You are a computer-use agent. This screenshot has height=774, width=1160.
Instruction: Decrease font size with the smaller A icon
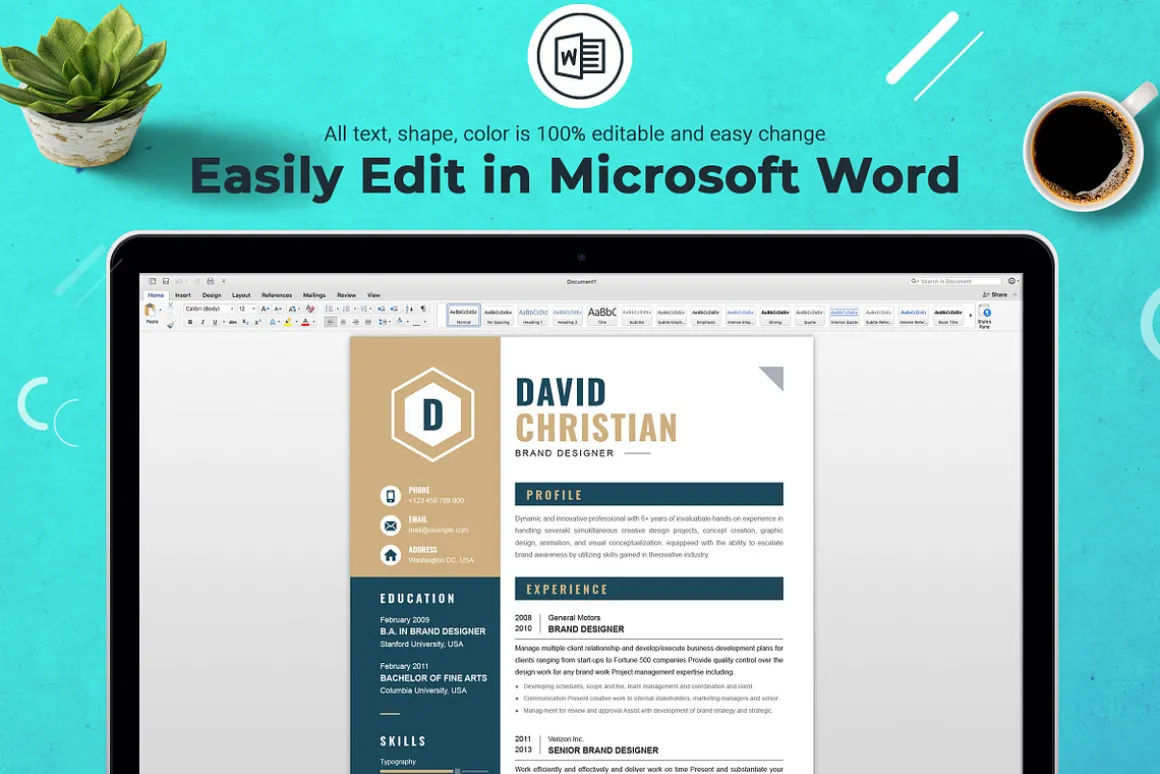point(277,309)
